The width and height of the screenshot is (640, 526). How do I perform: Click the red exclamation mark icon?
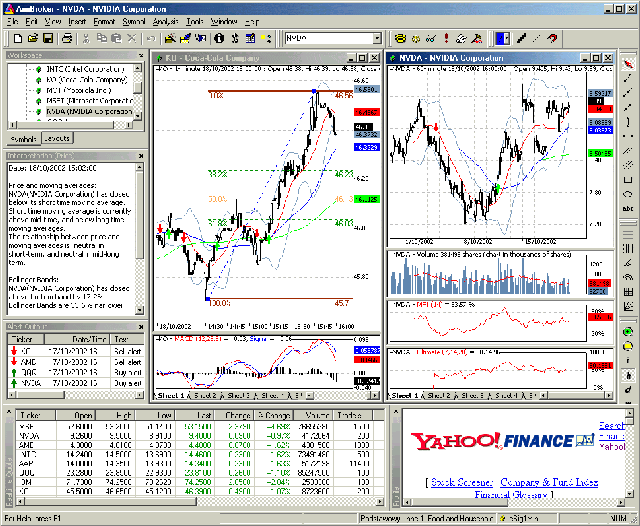click(x=446, y=38)
